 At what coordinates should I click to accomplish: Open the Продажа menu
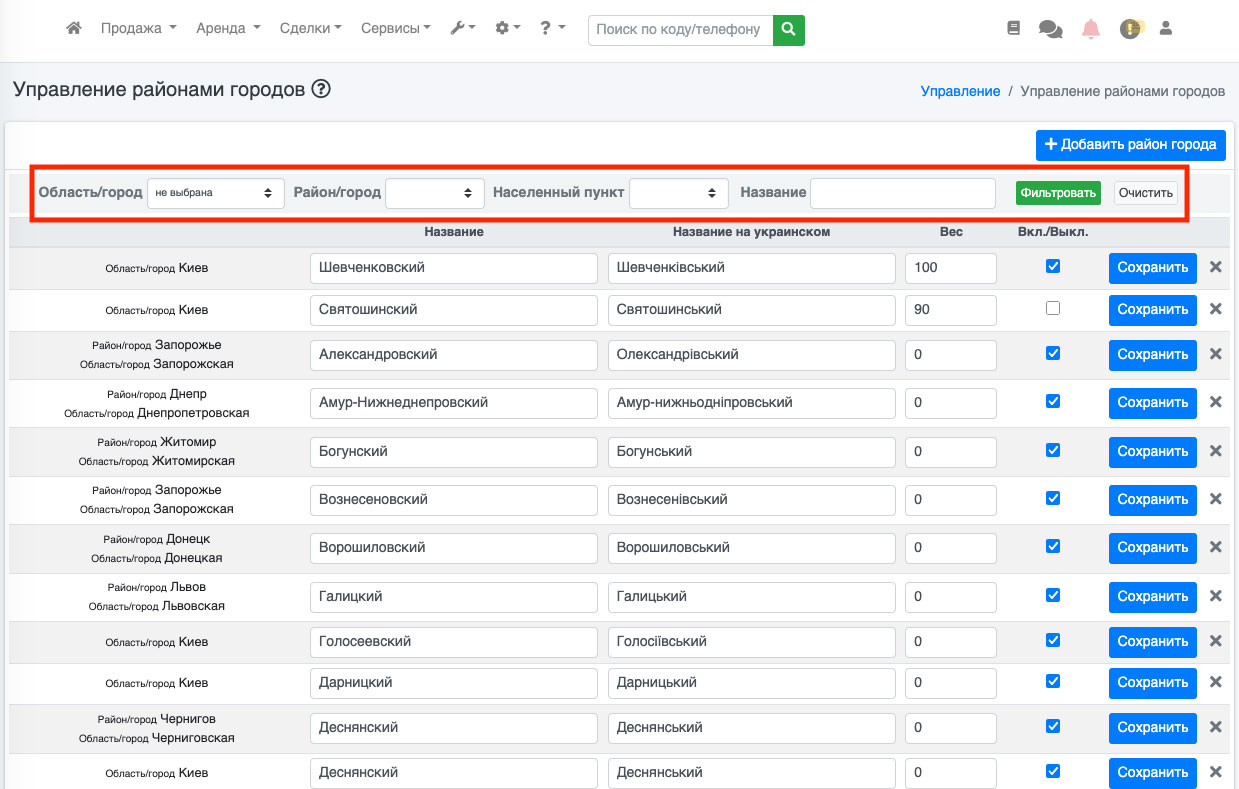pos(138,29)
